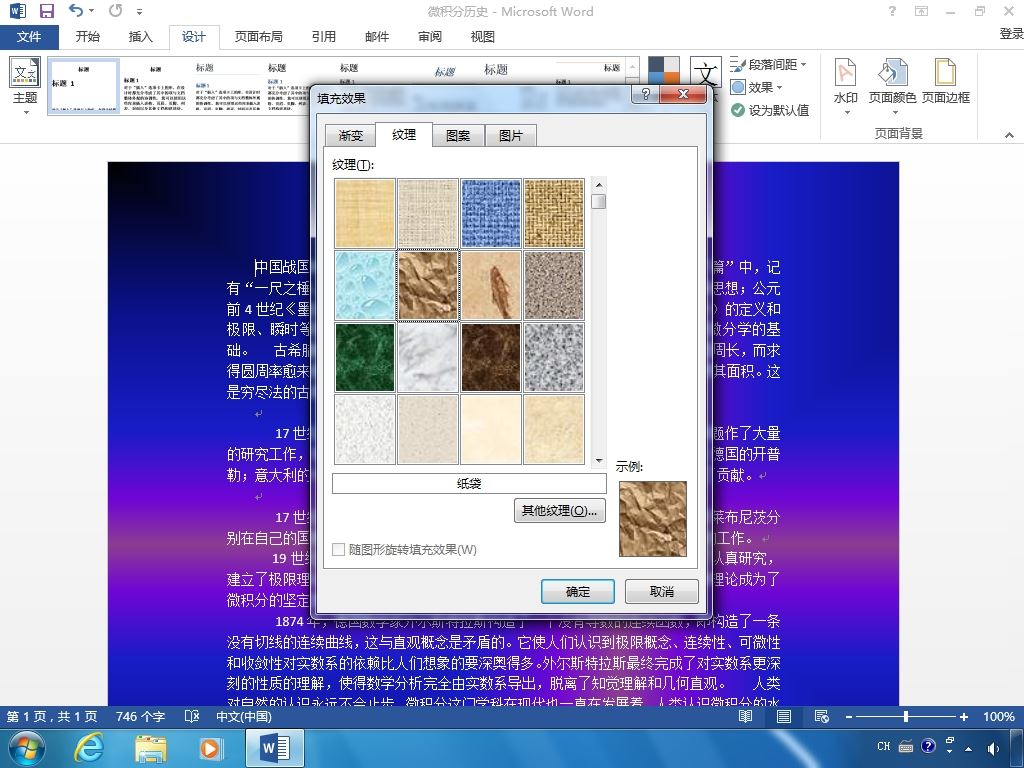Screen dimensions: 1024x768
Task: Click the 取消 (Cancel) button
Action: pyautogui.click(x=662, y=592)
